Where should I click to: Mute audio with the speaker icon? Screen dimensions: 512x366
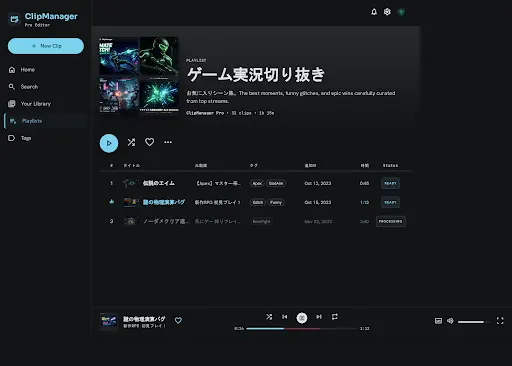tap(450, 321)
